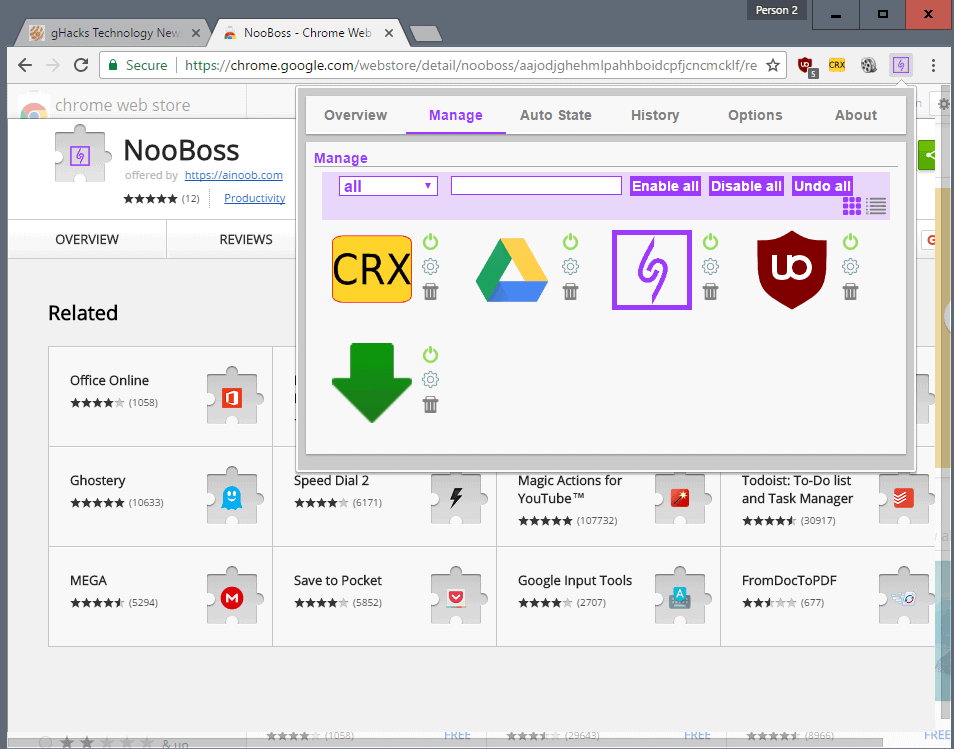Open settings gear for uBlock Origin

[x=850, y=266]
